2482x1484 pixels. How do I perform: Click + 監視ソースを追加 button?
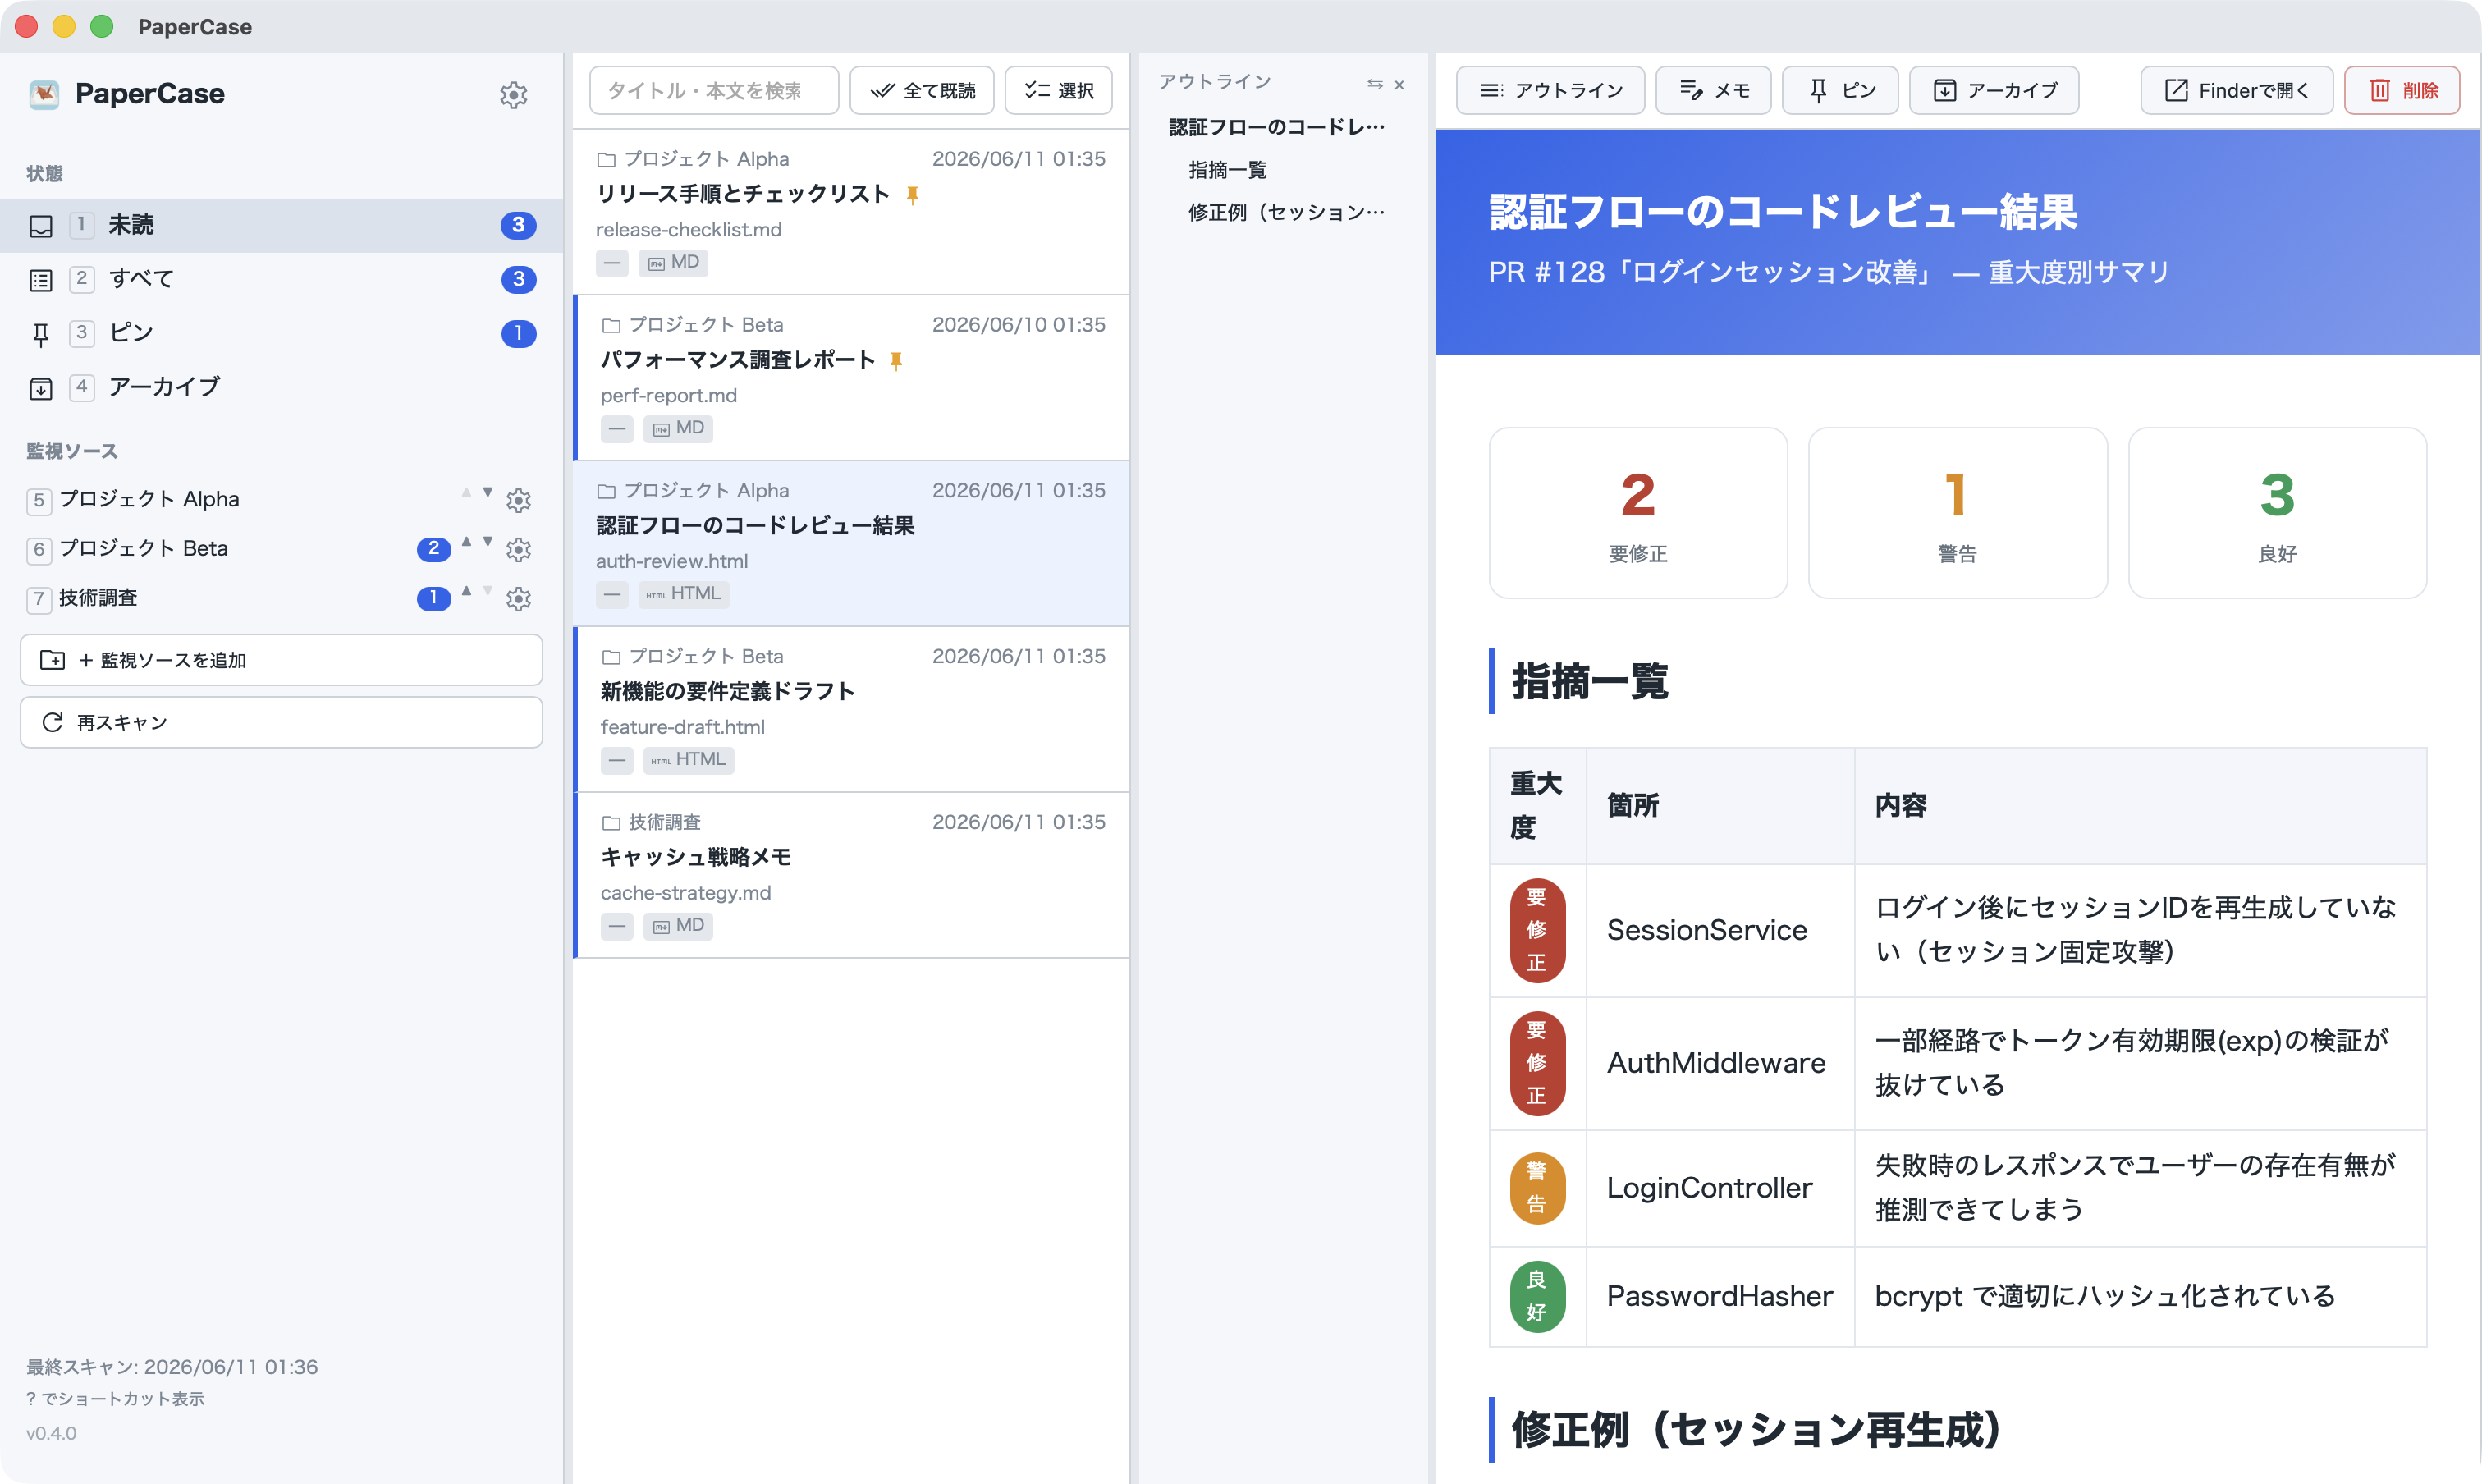(281, 660)
